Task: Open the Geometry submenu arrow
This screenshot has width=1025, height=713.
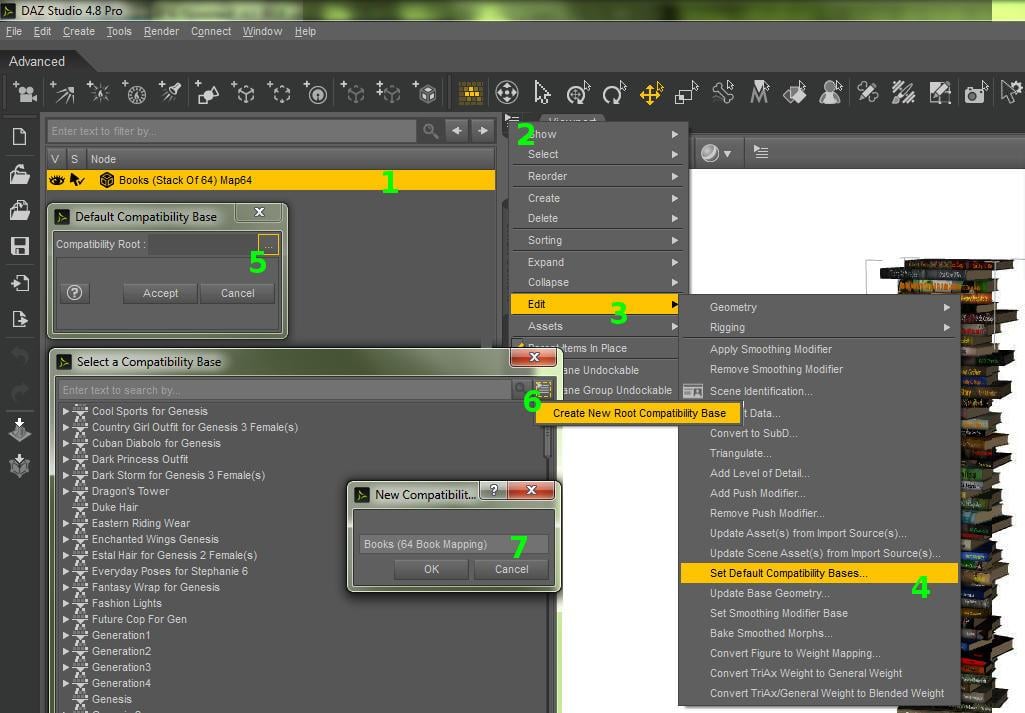Action: click(947, 307)
